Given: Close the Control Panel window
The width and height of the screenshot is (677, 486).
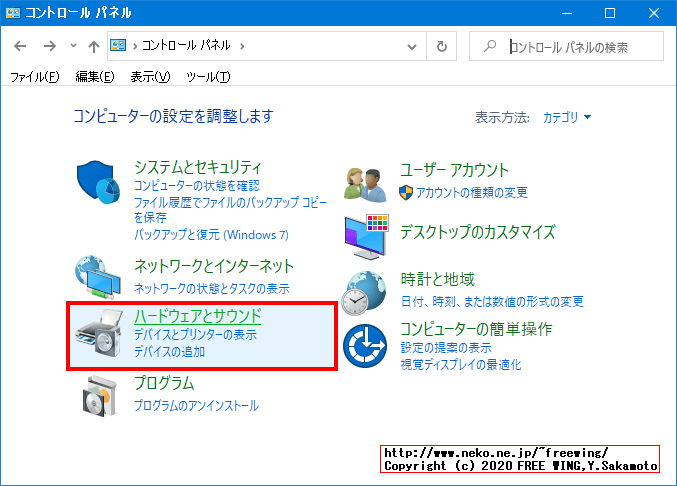Looking at the screenshot, I should (654, 13).
